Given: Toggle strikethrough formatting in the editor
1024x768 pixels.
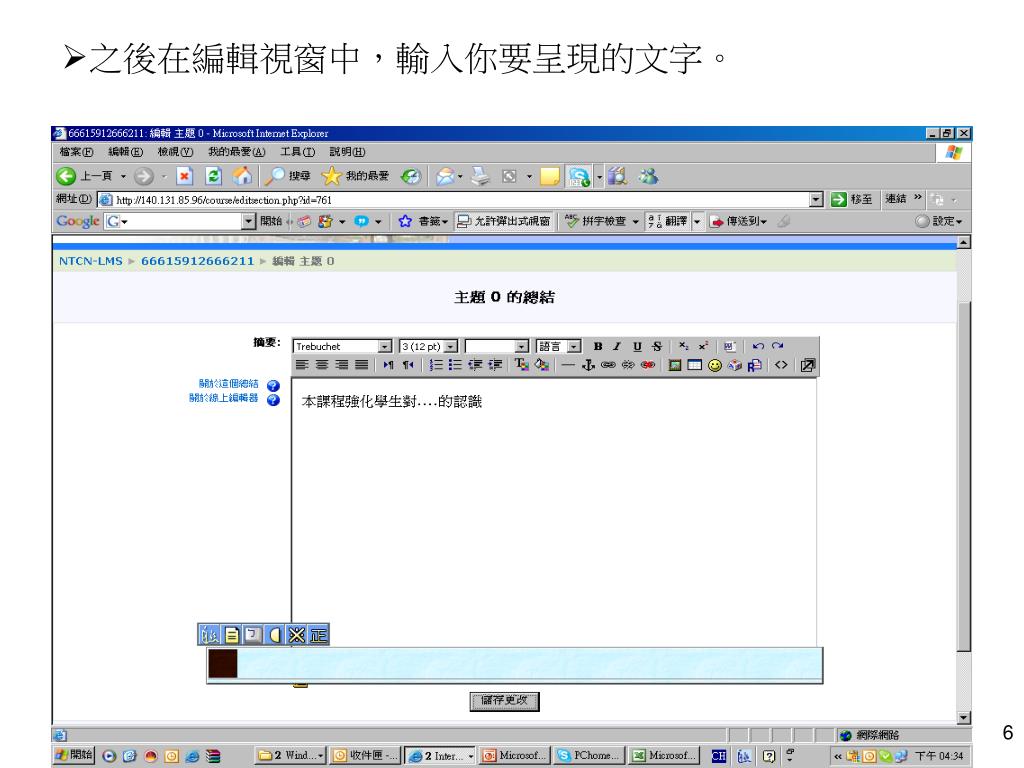Looking at the screenshot, I should 656,346.
